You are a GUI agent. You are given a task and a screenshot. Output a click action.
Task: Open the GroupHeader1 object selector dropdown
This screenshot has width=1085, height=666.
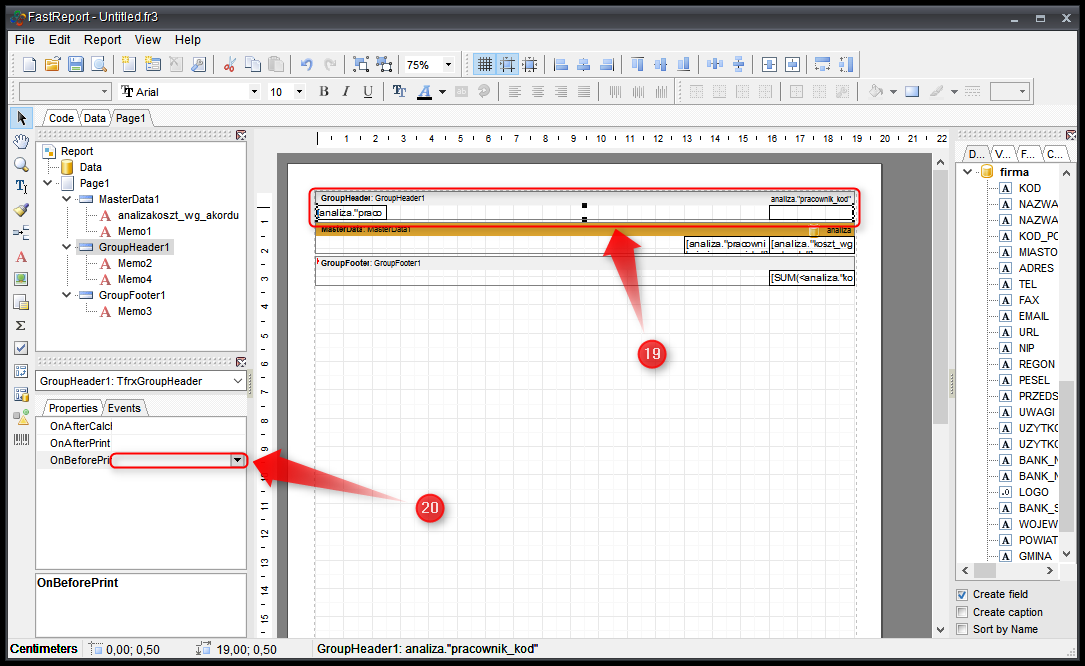[237, 381]
